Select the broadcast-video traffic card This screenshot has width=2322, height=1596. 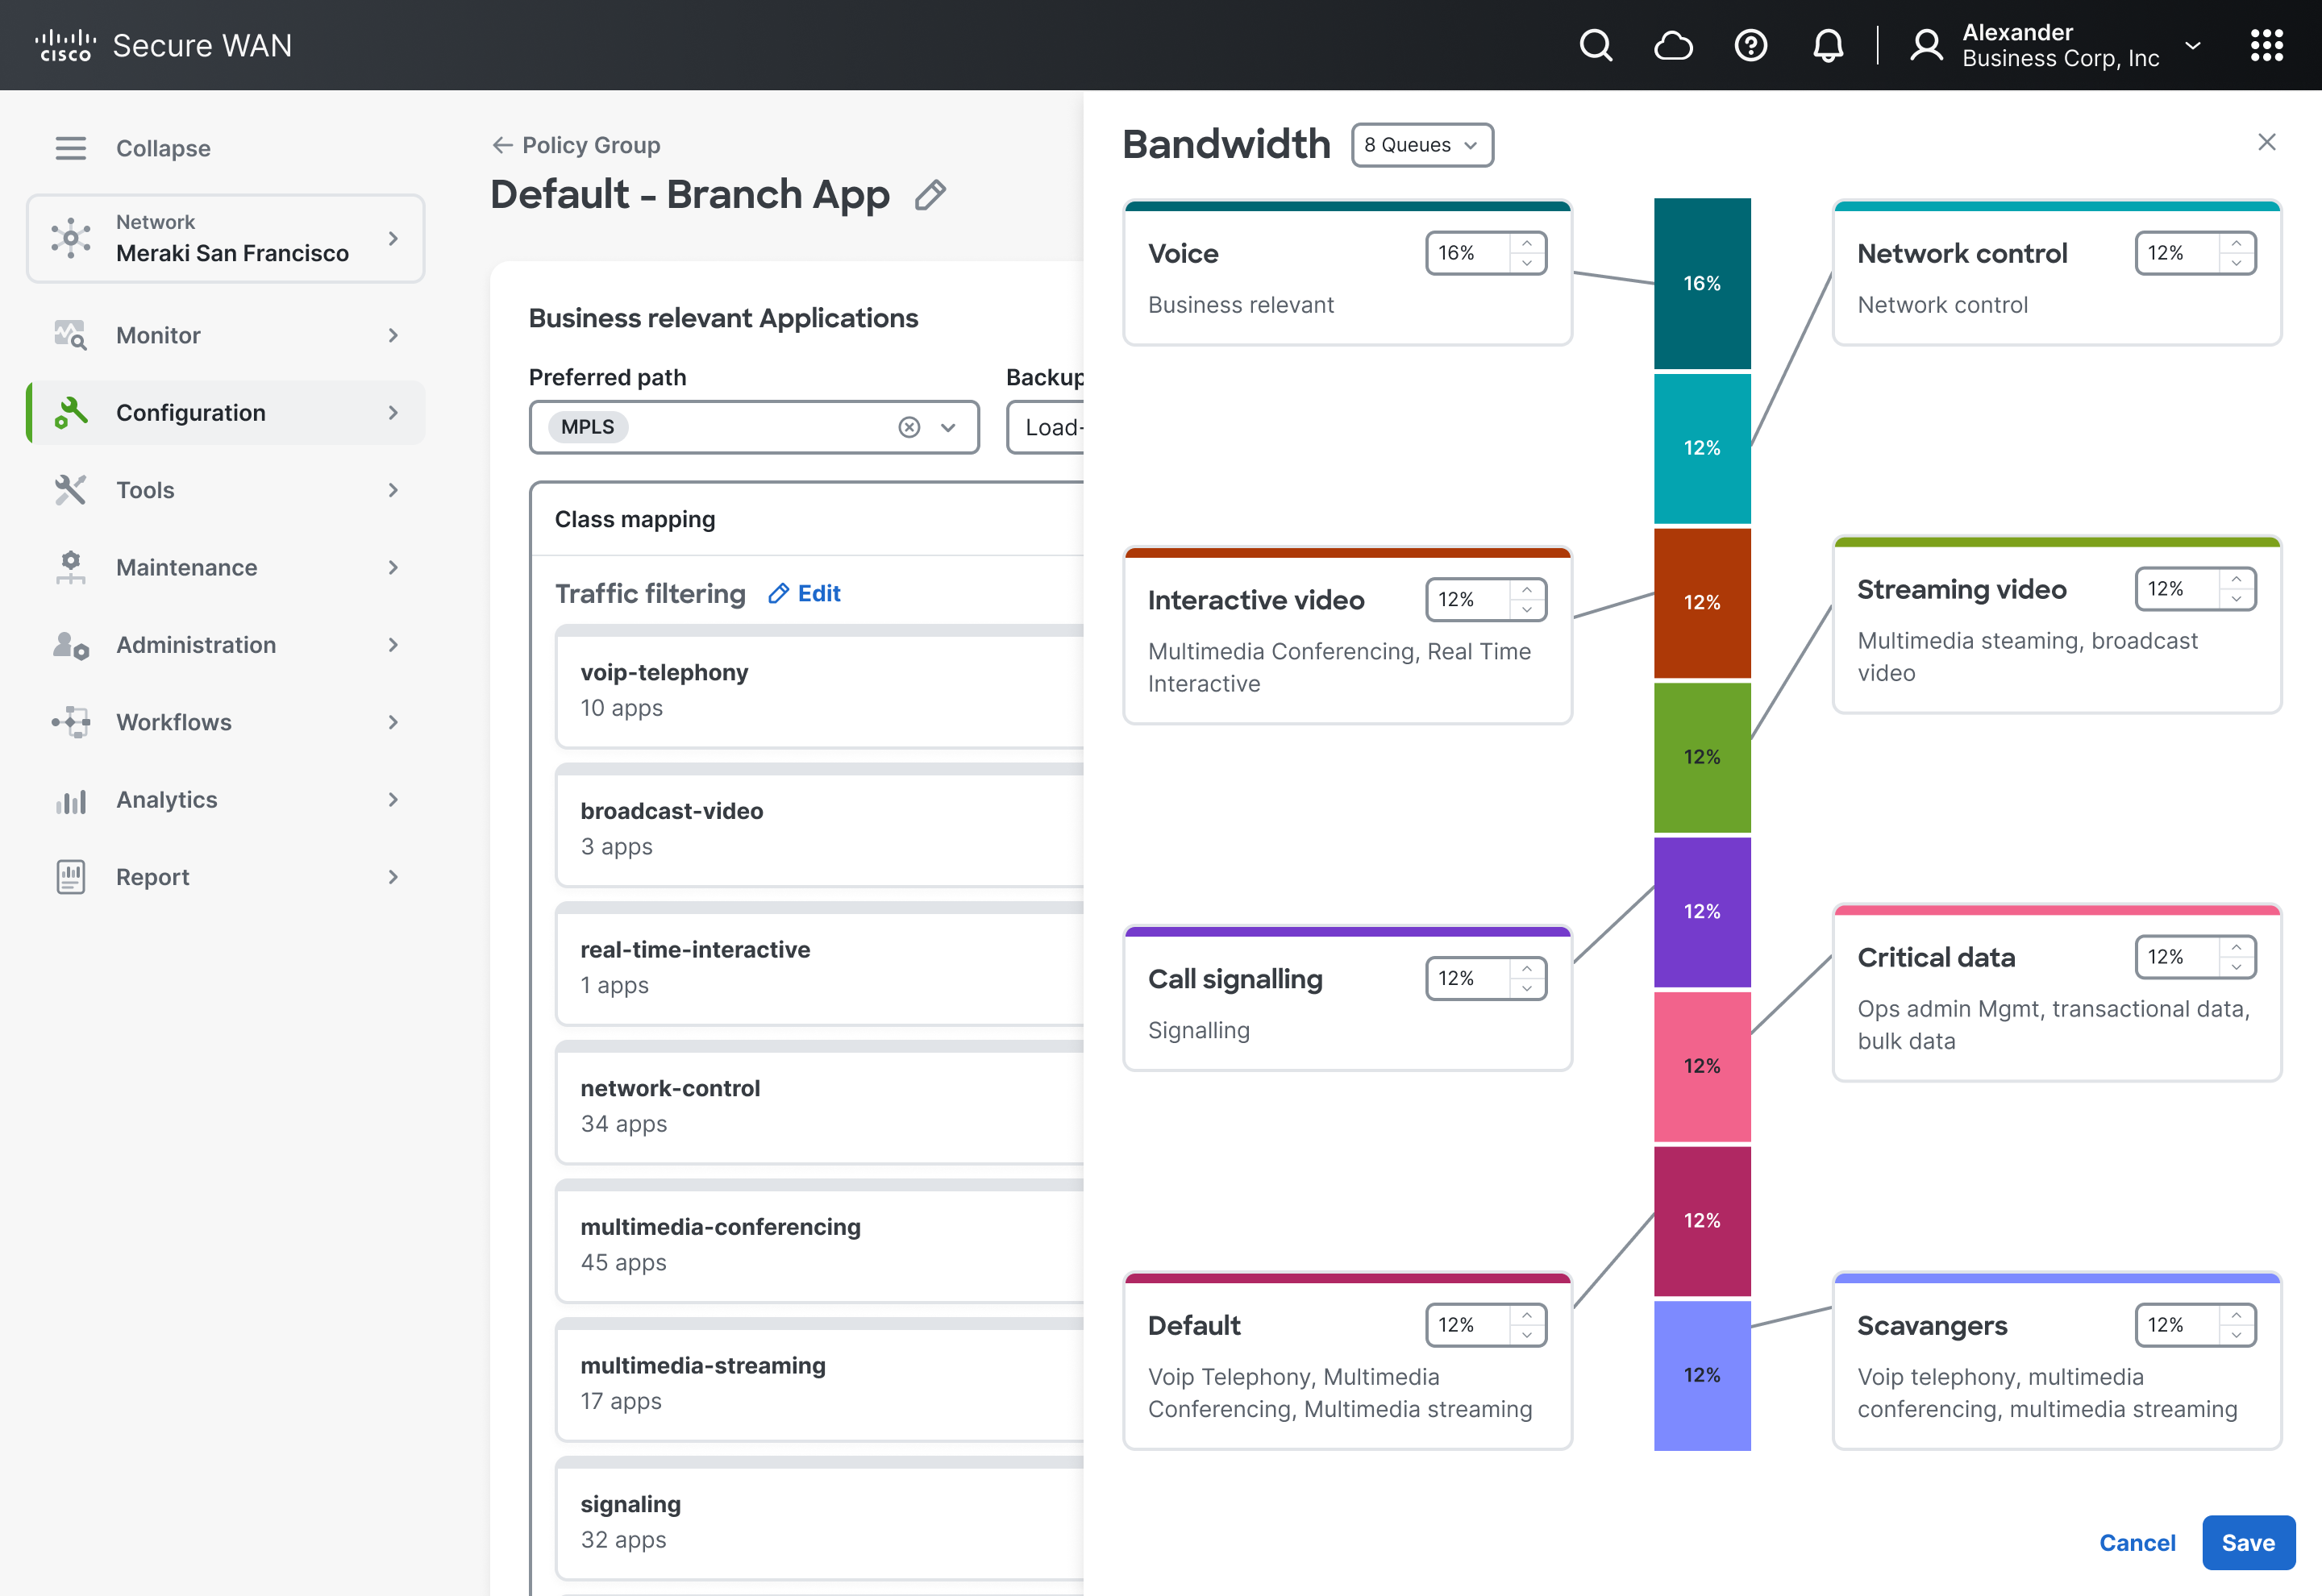tap(820, 826)
